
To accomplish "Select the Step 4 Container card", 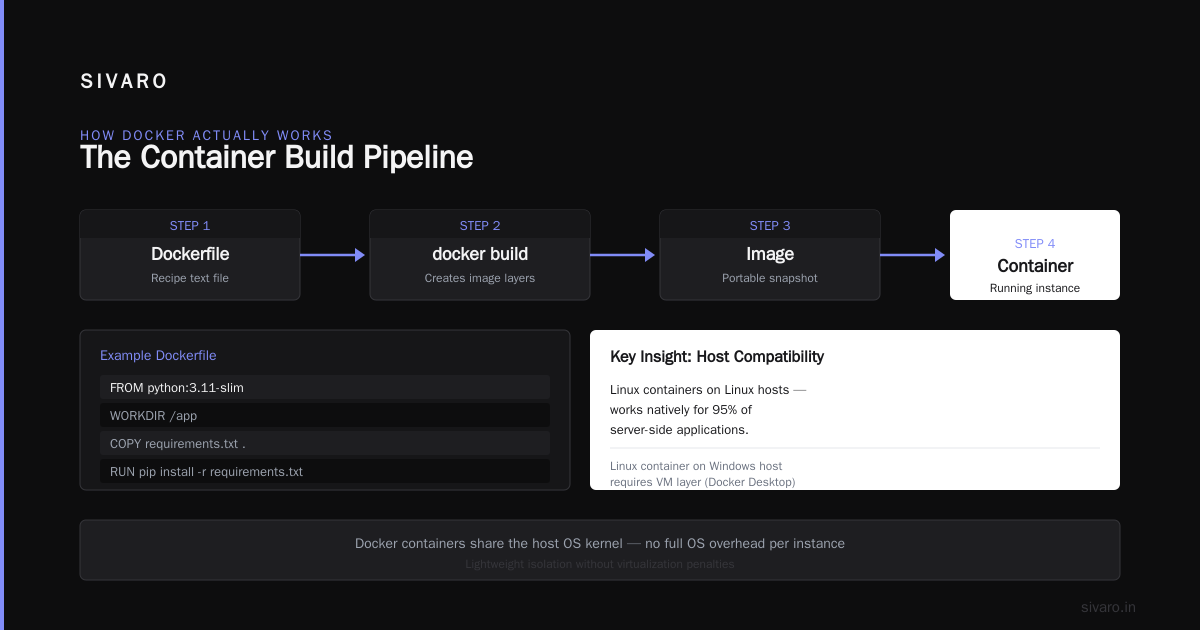I will pos(1035,255).
